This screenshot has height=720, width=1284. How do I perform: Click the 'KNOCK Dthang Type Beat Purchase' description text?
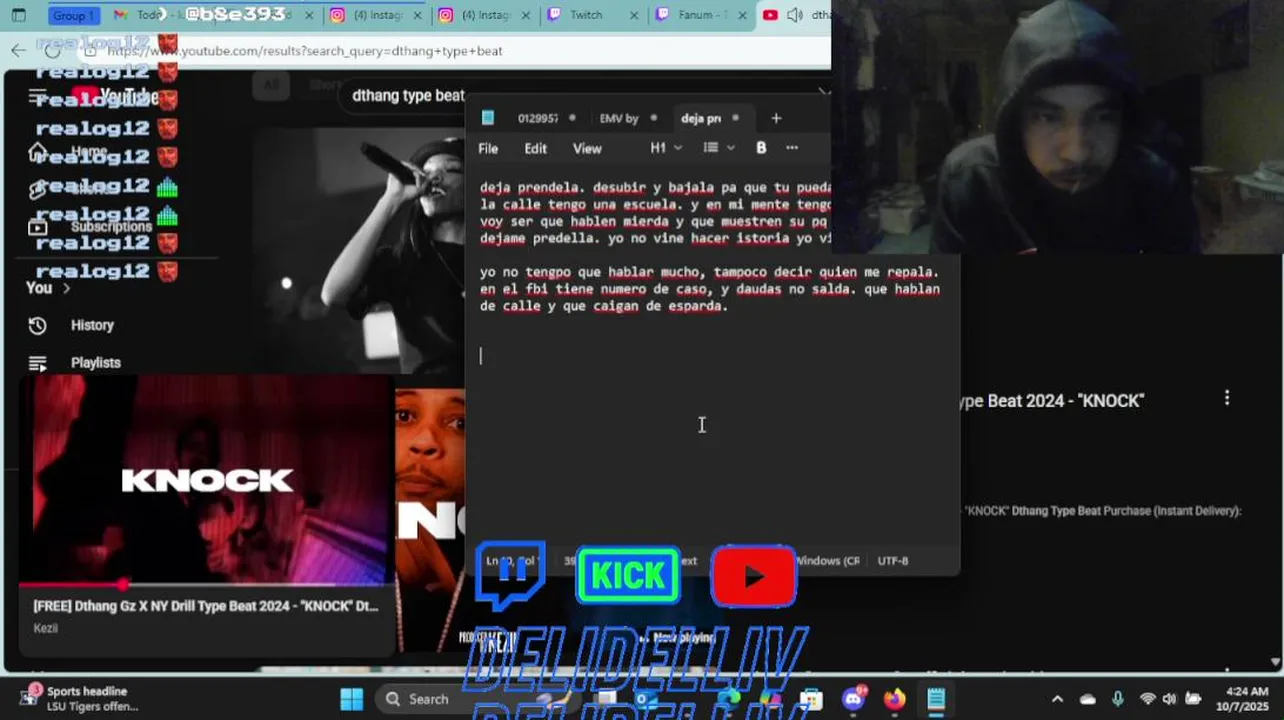(1103, 511)
